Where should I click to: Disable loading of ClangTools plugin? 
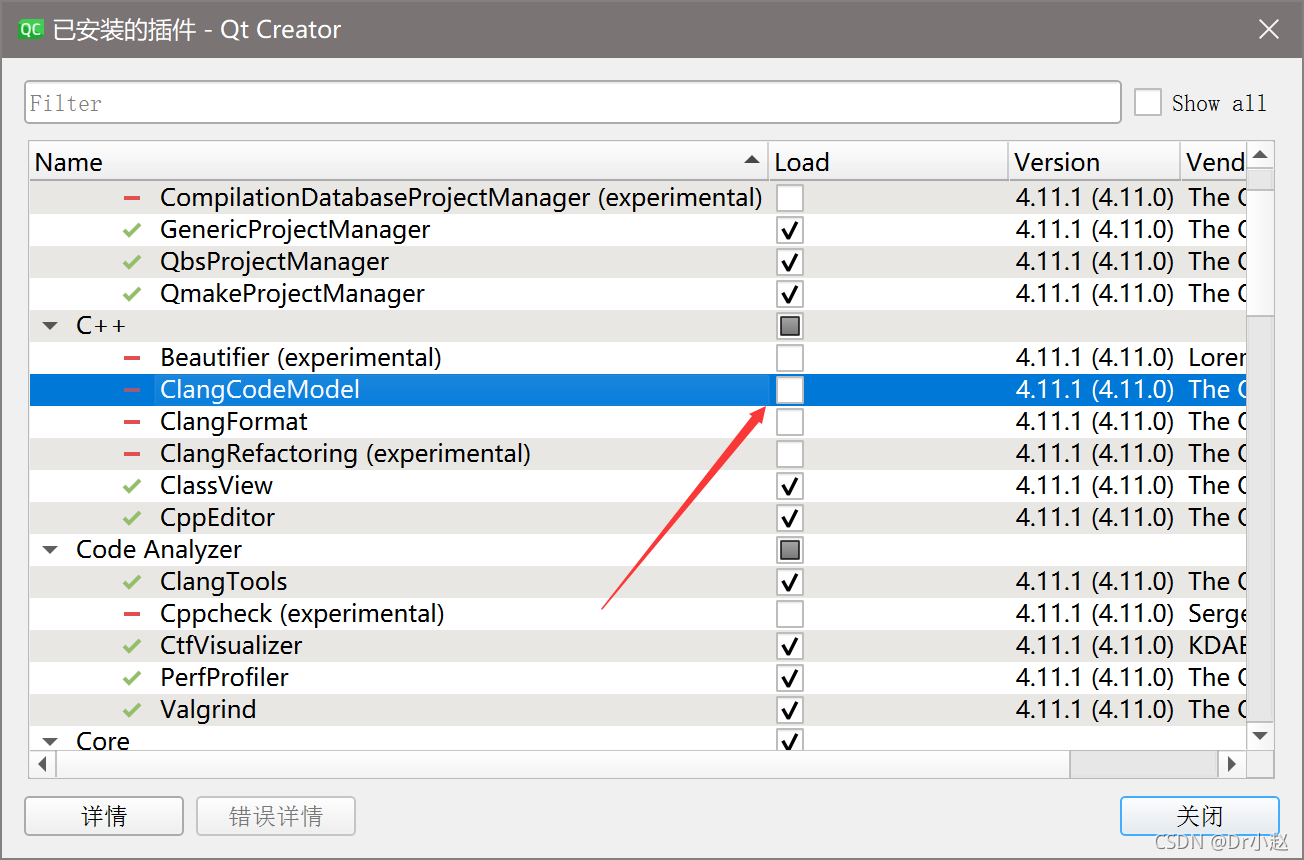click(790, 582)
